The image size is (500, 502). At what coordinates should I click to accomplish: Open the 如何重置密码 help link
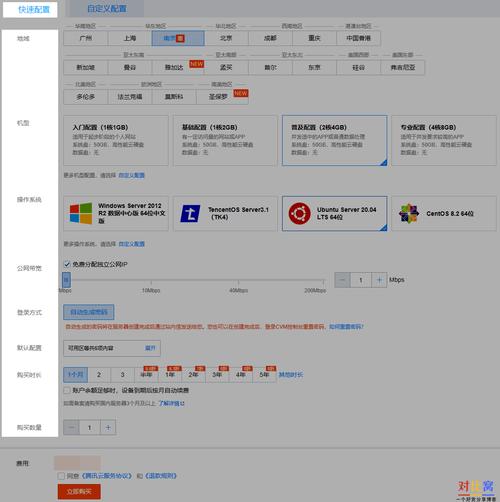pos(346,327)
